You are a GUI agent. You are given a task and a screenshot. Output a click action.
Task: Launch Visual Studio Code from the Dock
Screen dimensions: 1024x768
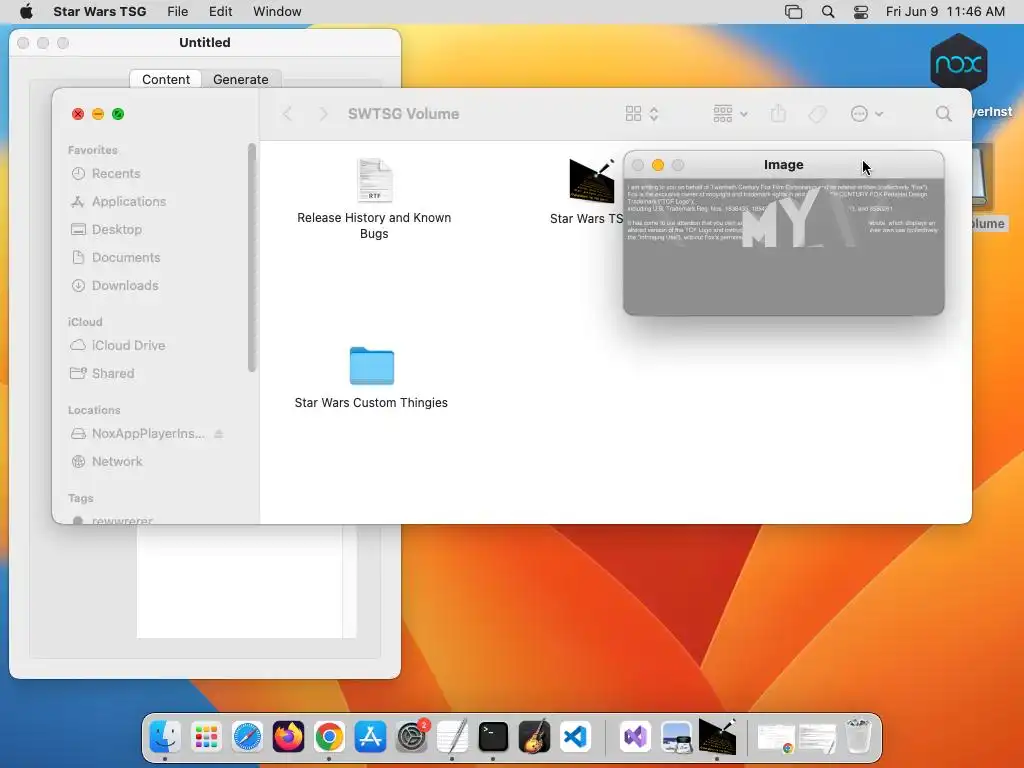tap(575, 737)
